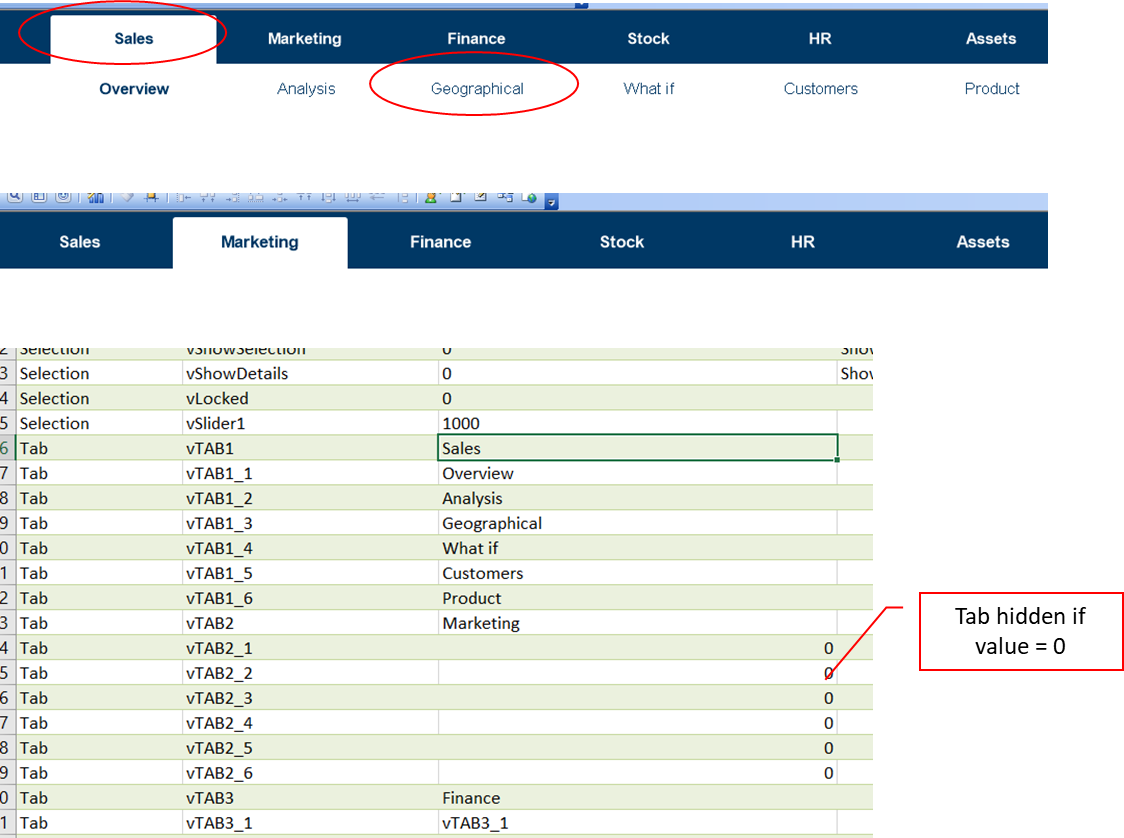Switch to the Geographical sub-tab
This screenshot has height=838, width=1124.
coord(477,89)
